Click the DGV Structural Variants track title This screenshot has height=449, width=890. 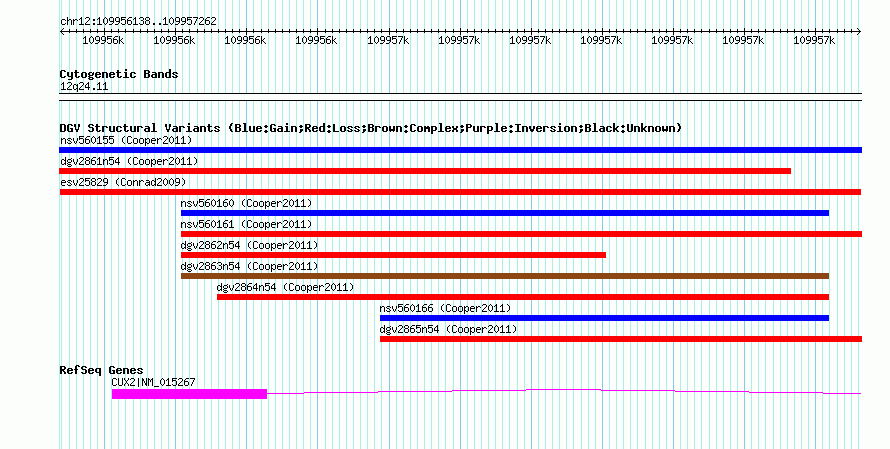371,128
